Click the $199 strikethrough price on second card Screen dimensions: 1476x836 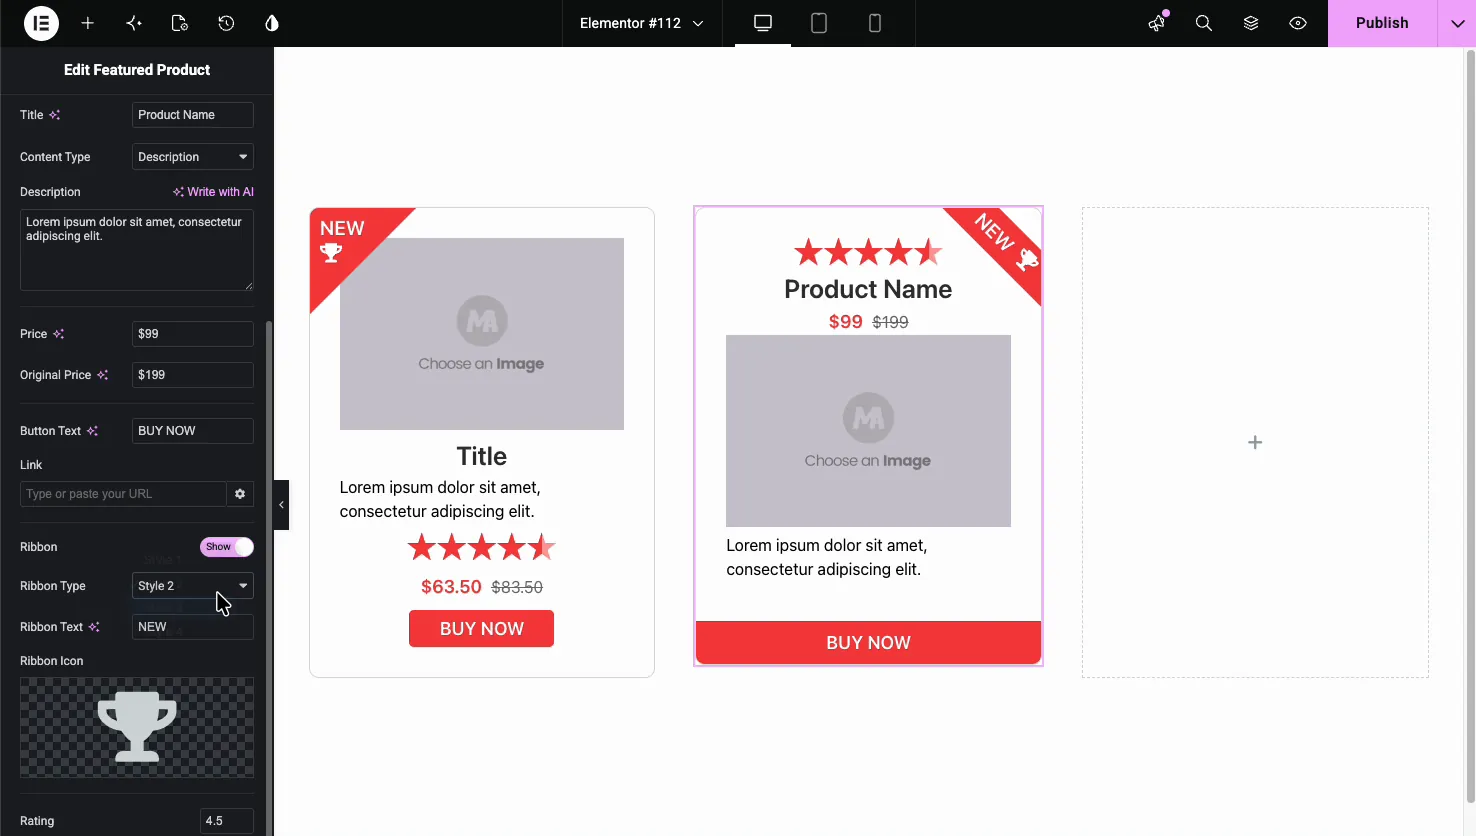coord(890,322)
